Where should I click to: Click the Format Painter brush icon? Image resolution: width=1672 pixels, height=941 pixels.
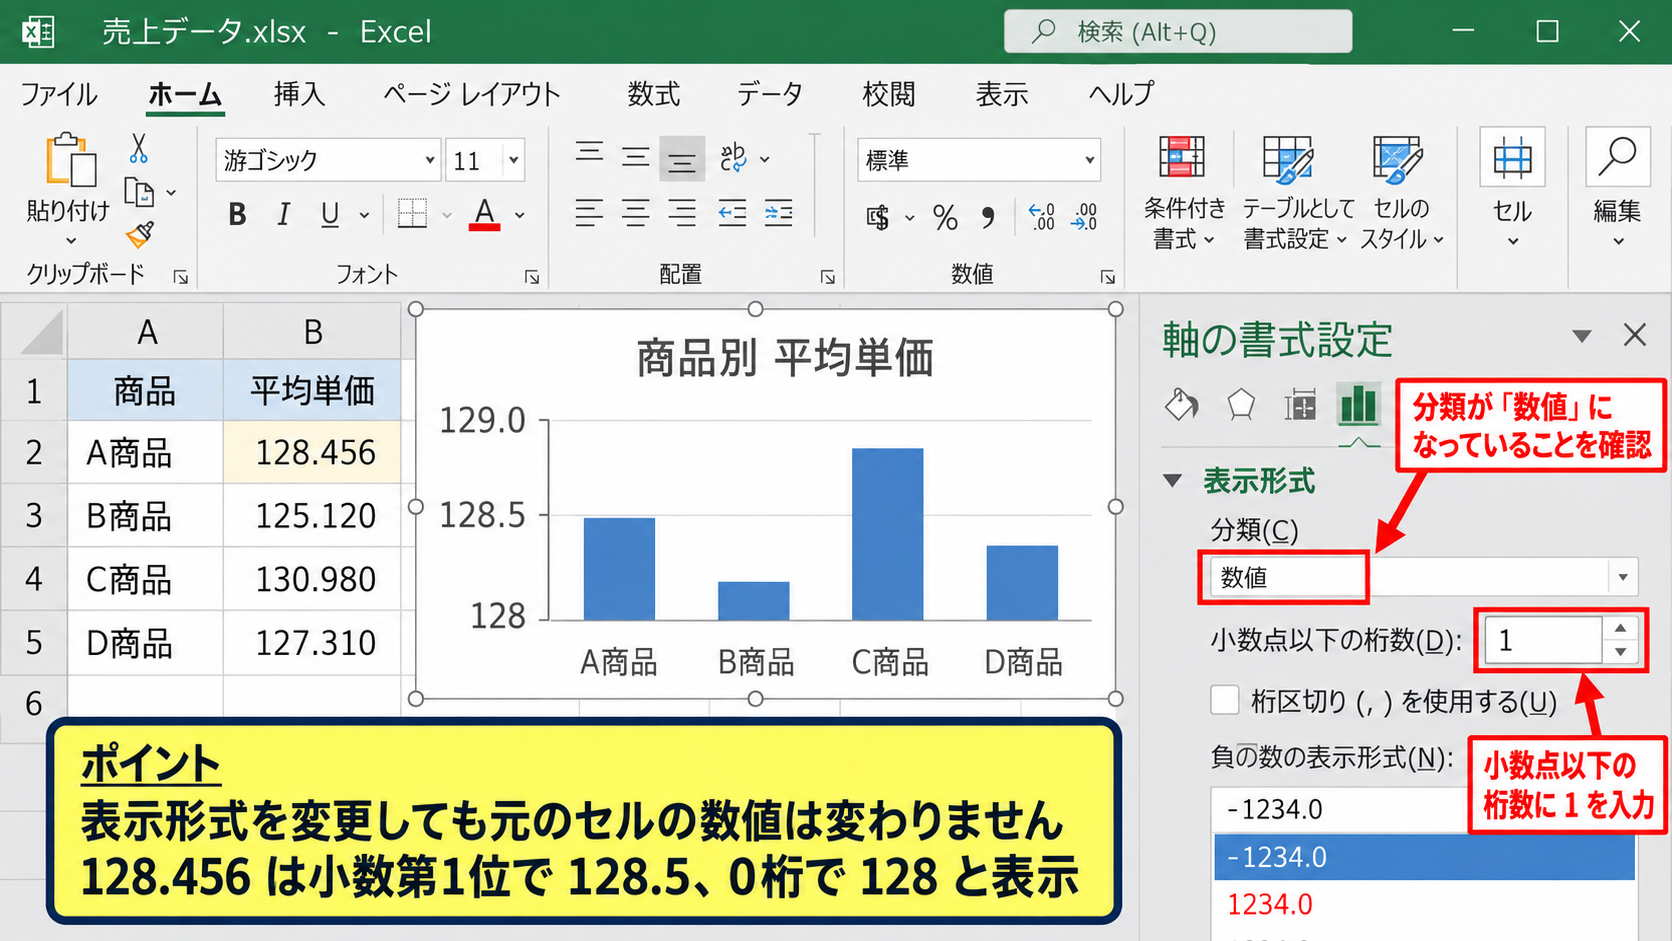pos(139,234)
